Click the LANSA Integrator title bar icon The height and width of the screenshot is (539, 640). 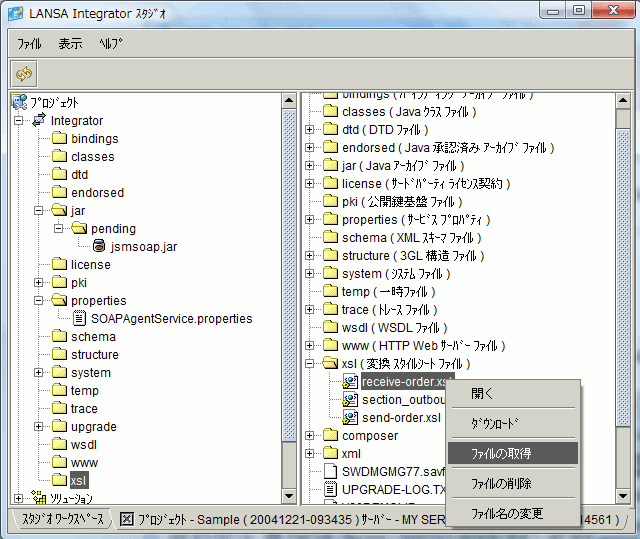16,14
